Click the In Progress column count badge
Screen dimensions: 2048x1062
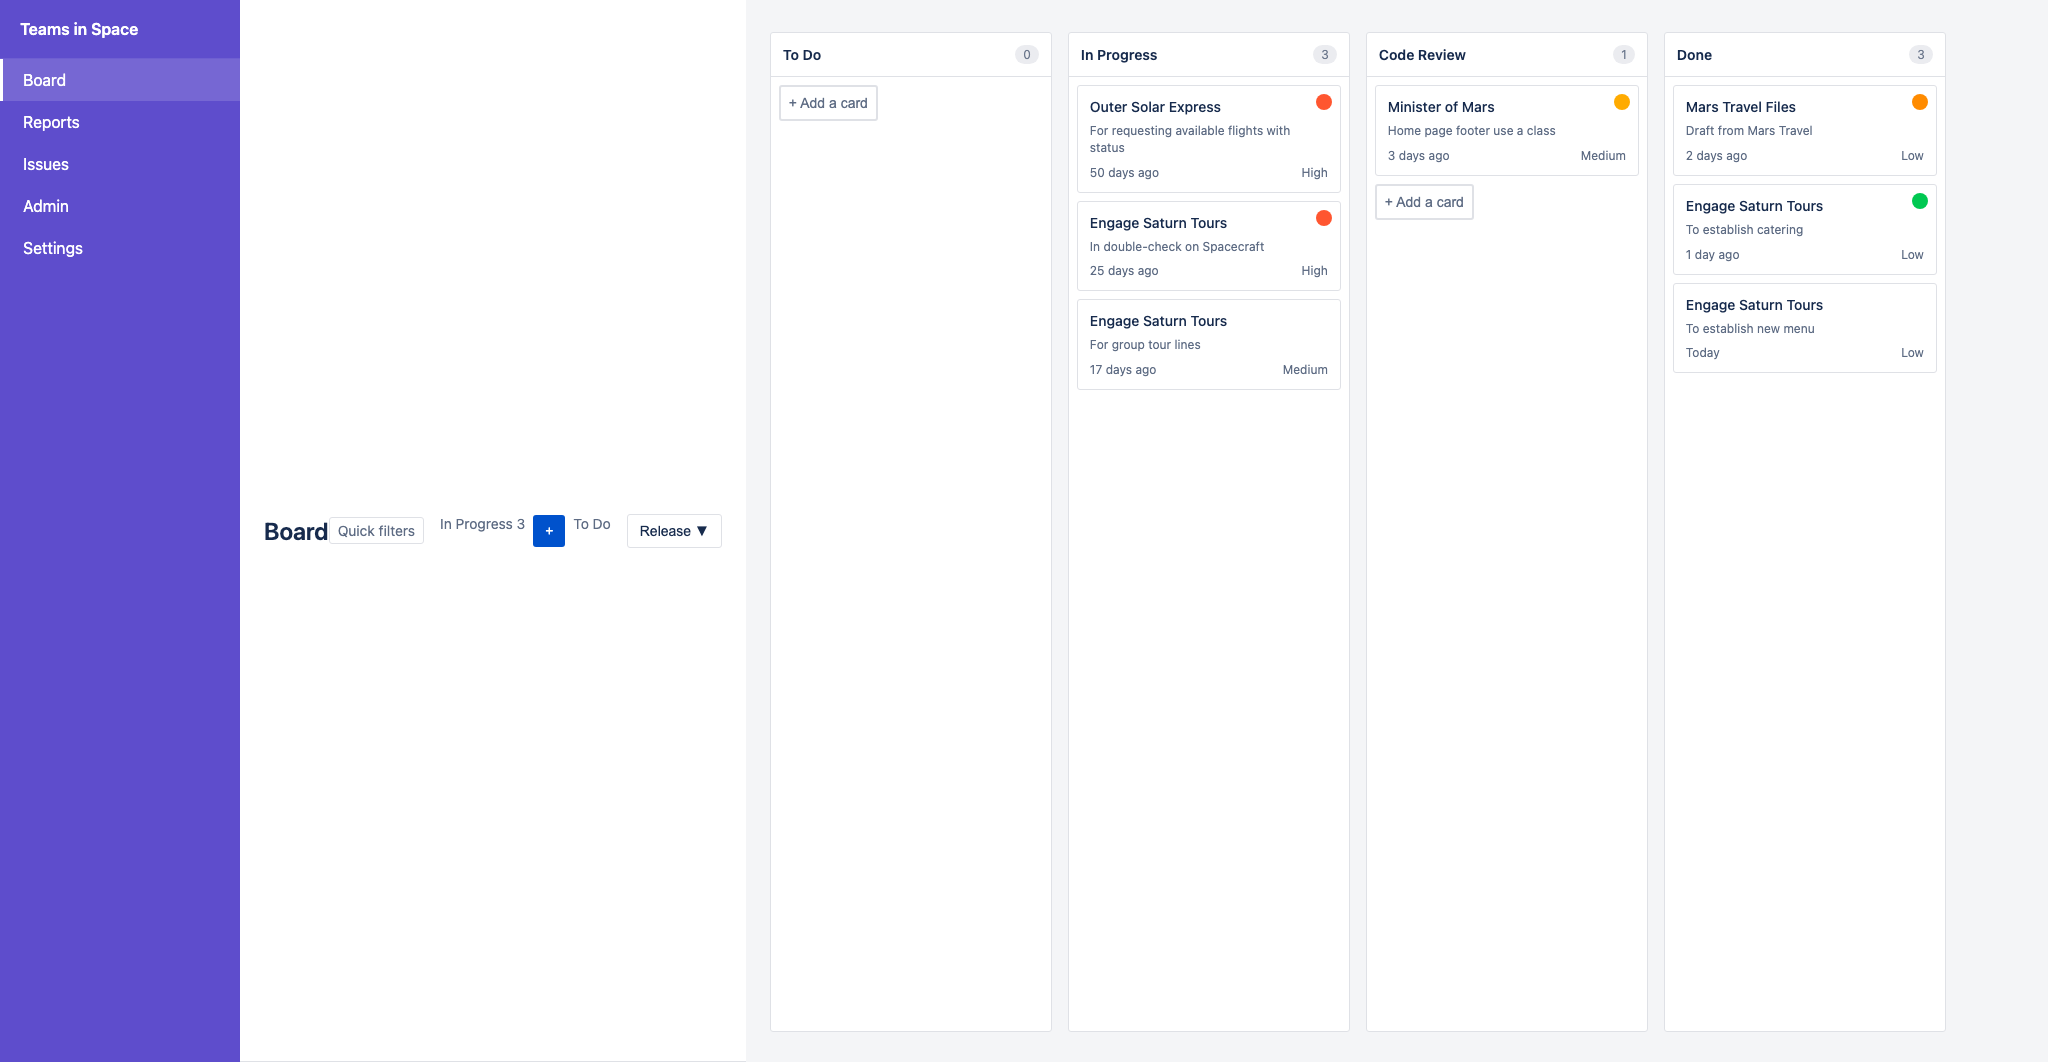click(1324, 55)
